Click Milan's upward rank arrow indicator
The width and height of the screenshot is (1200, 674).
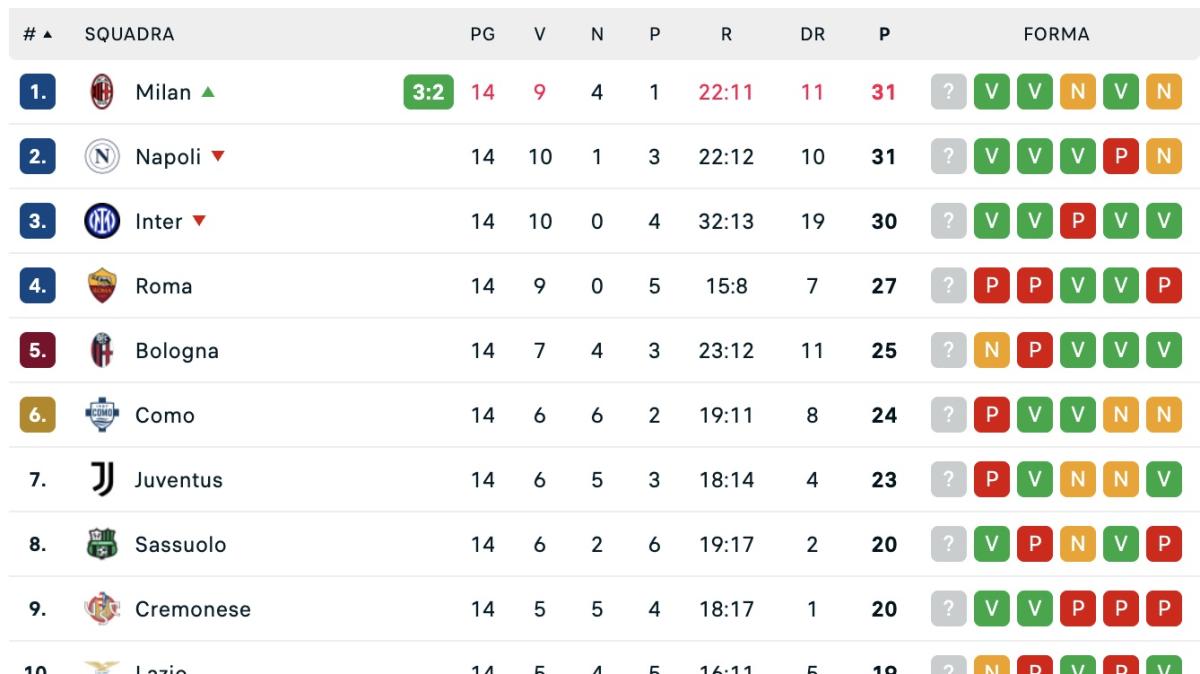coord(209,92)
